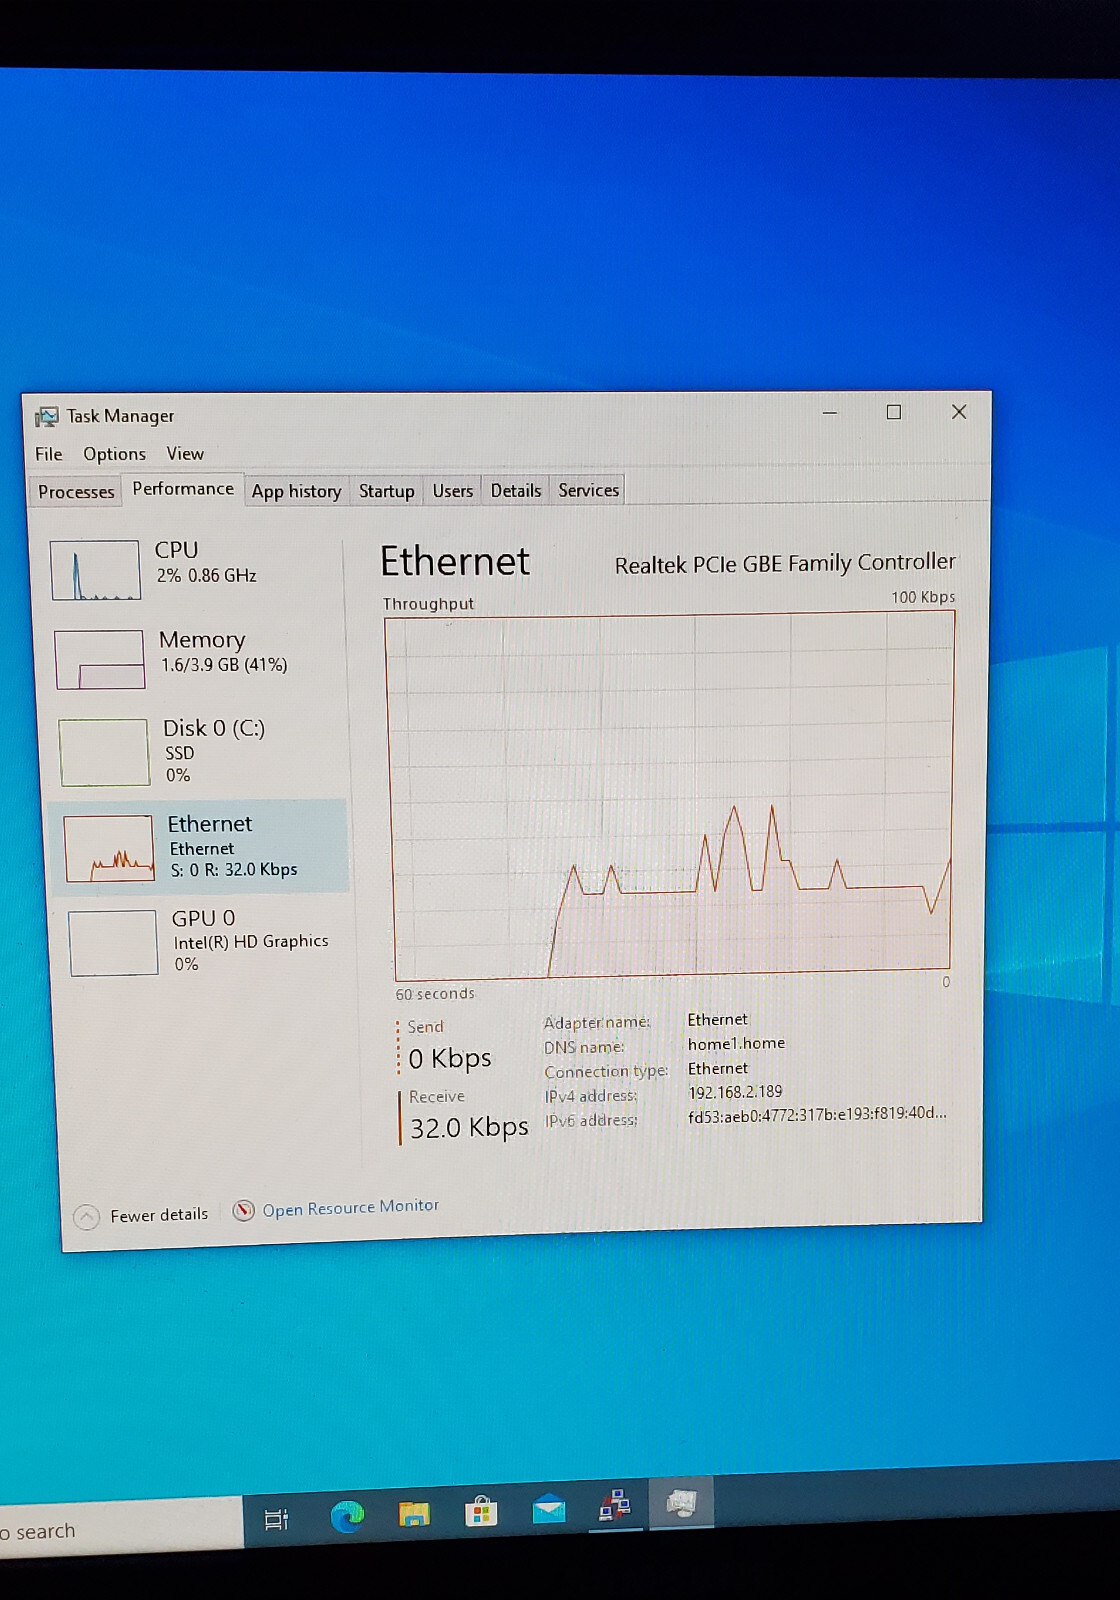Click the Send 0 Kbps value
The height and width of the screenshot is (1600, 1120).
450,1058
